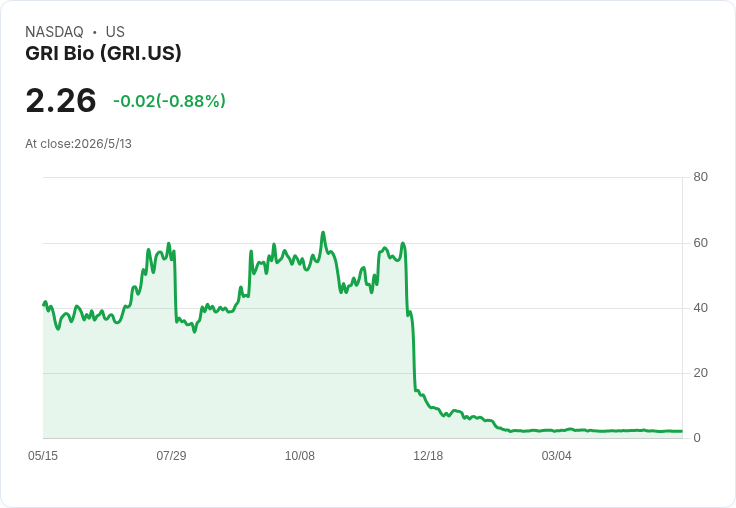This screenshot has height=508, width=736.
Task: Click the NASDAQ exchange label
Action: click(x=54, y=32)
